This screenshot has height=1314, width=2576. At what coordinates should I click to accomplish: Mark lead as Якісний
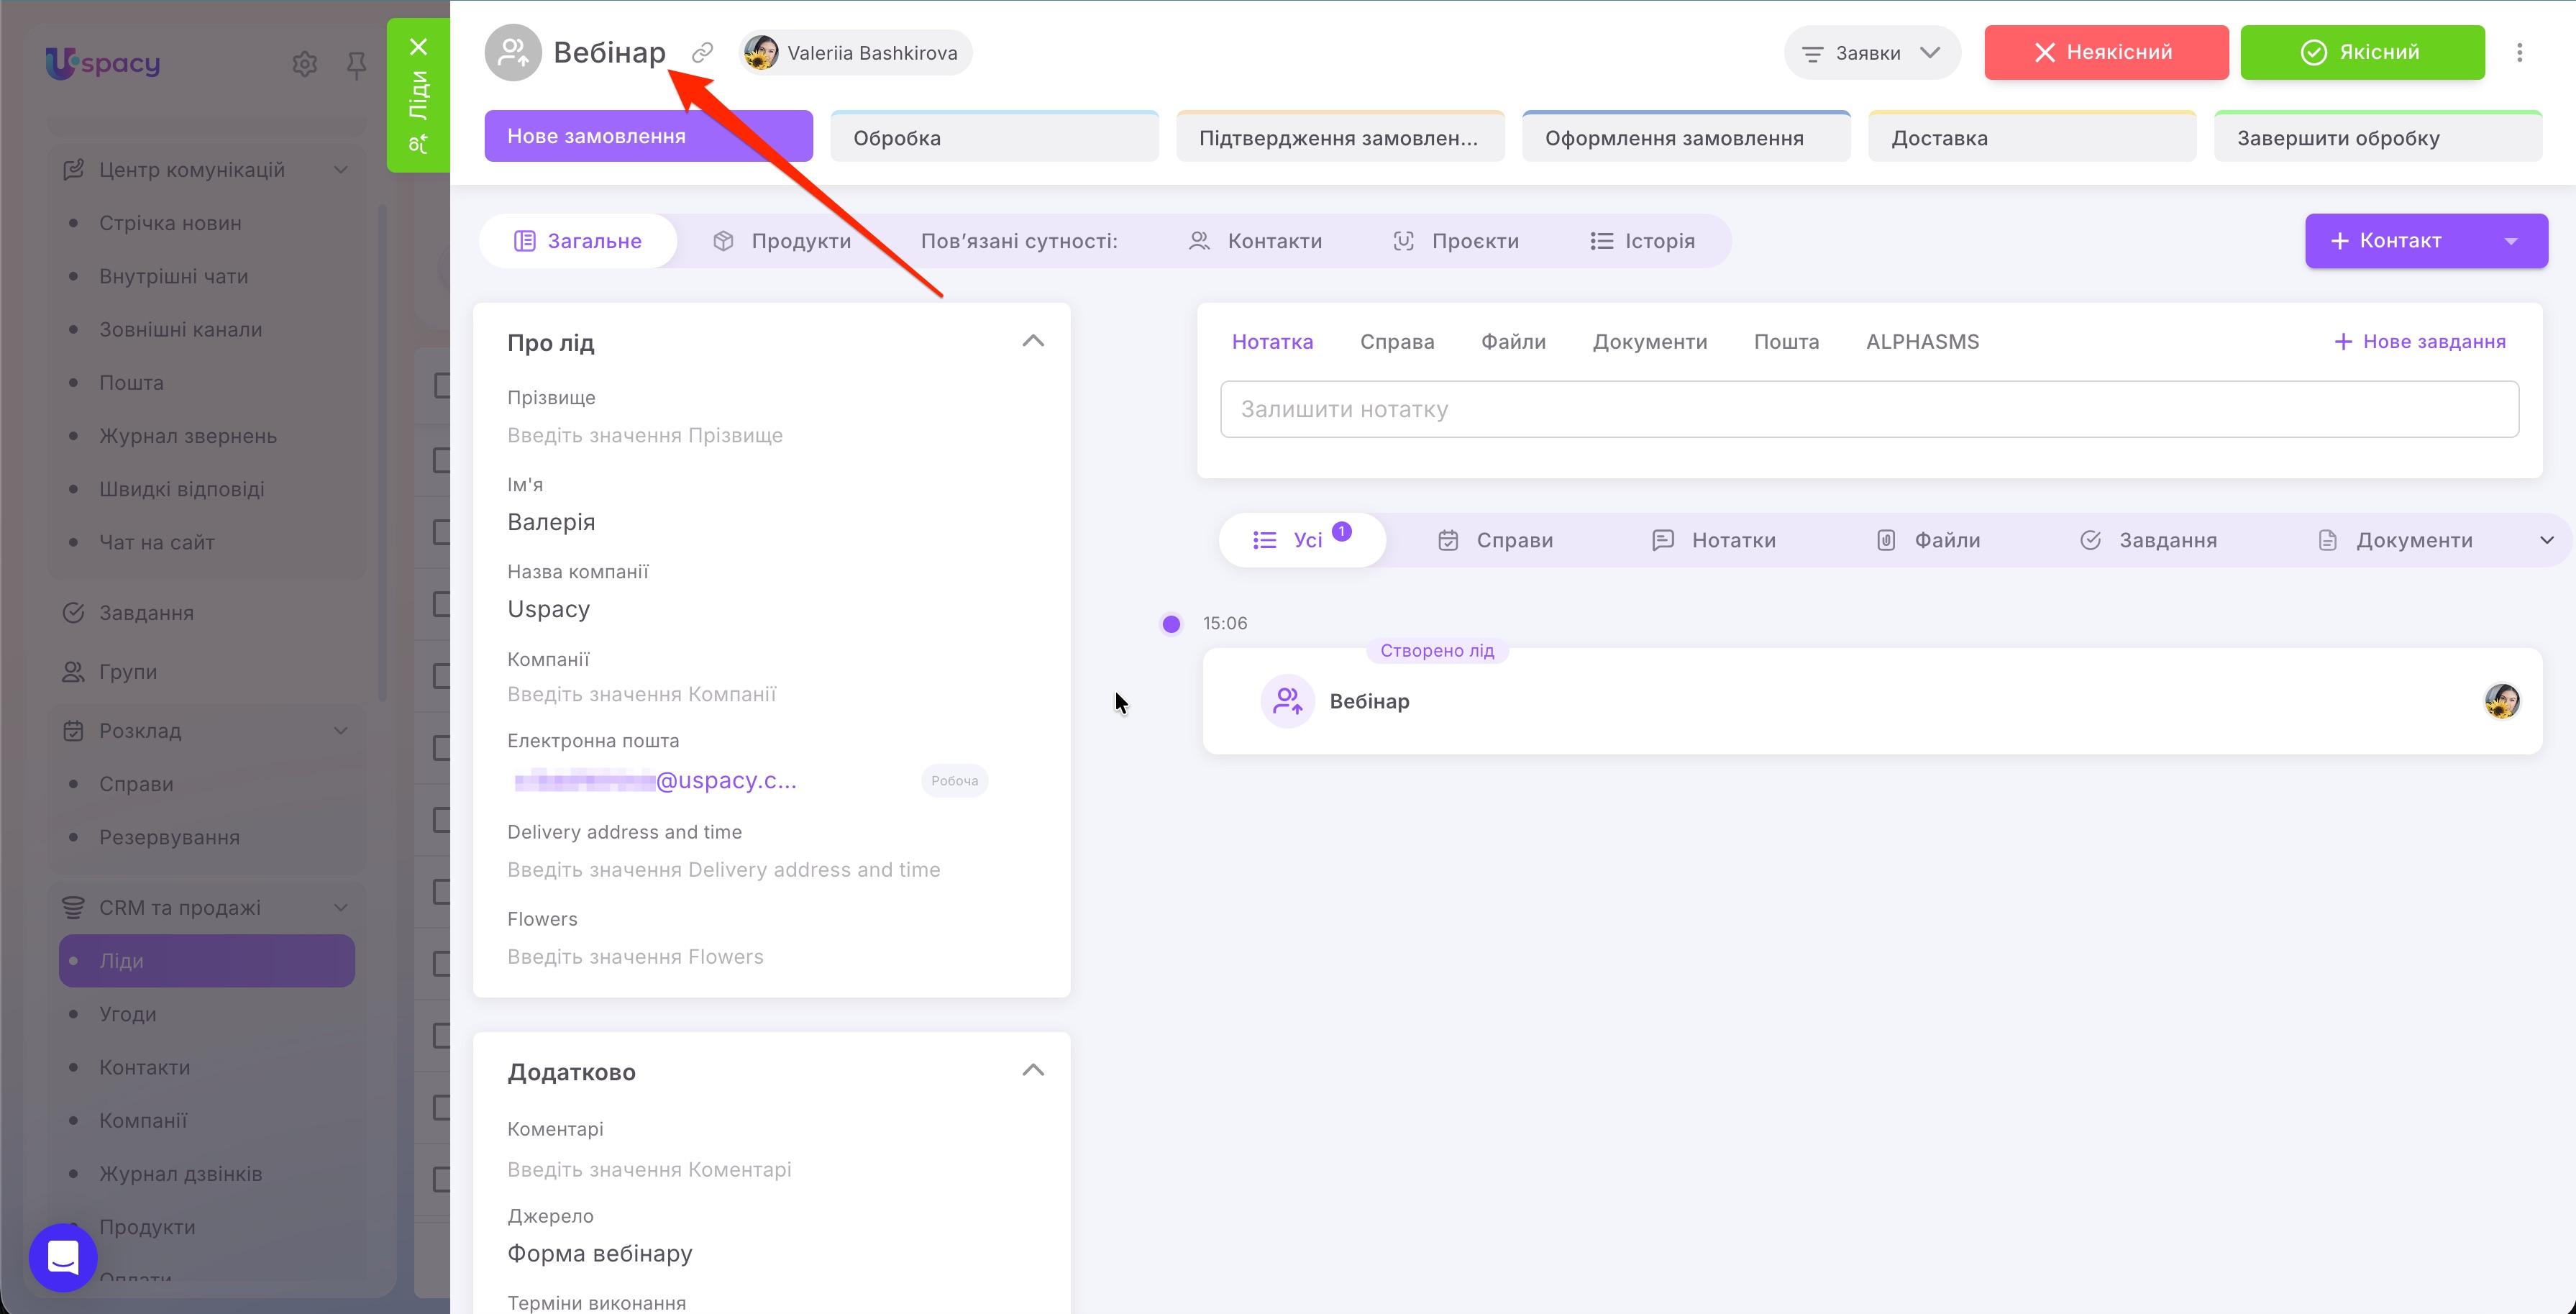coord(2362,52)
